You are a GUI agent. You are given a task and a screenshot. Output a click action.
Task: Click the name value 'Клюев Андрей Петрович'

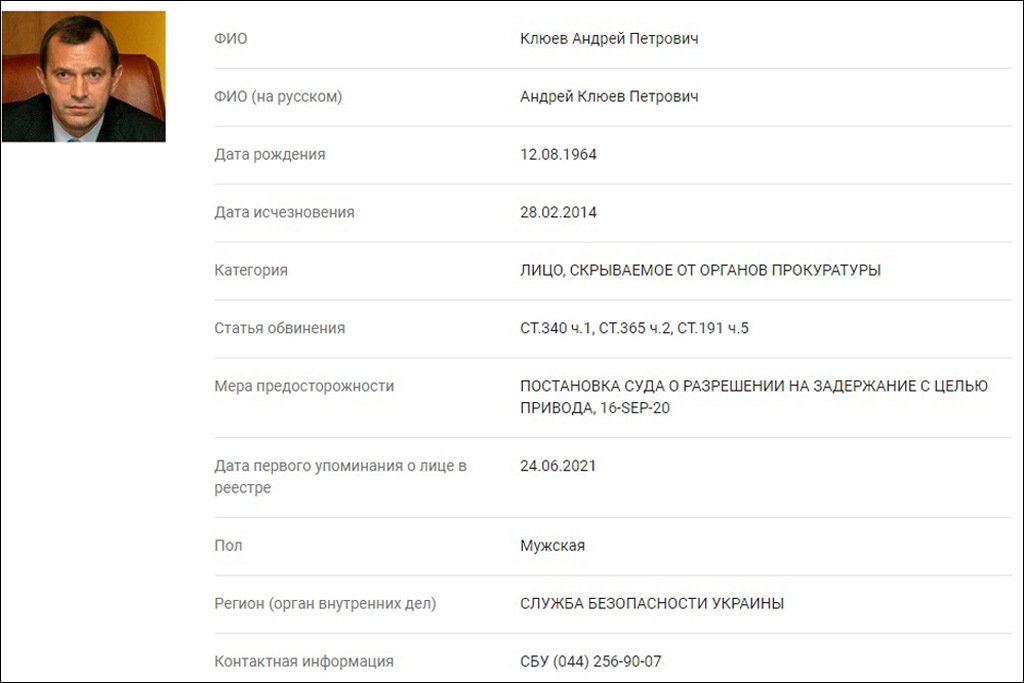(x=609, y=39)
